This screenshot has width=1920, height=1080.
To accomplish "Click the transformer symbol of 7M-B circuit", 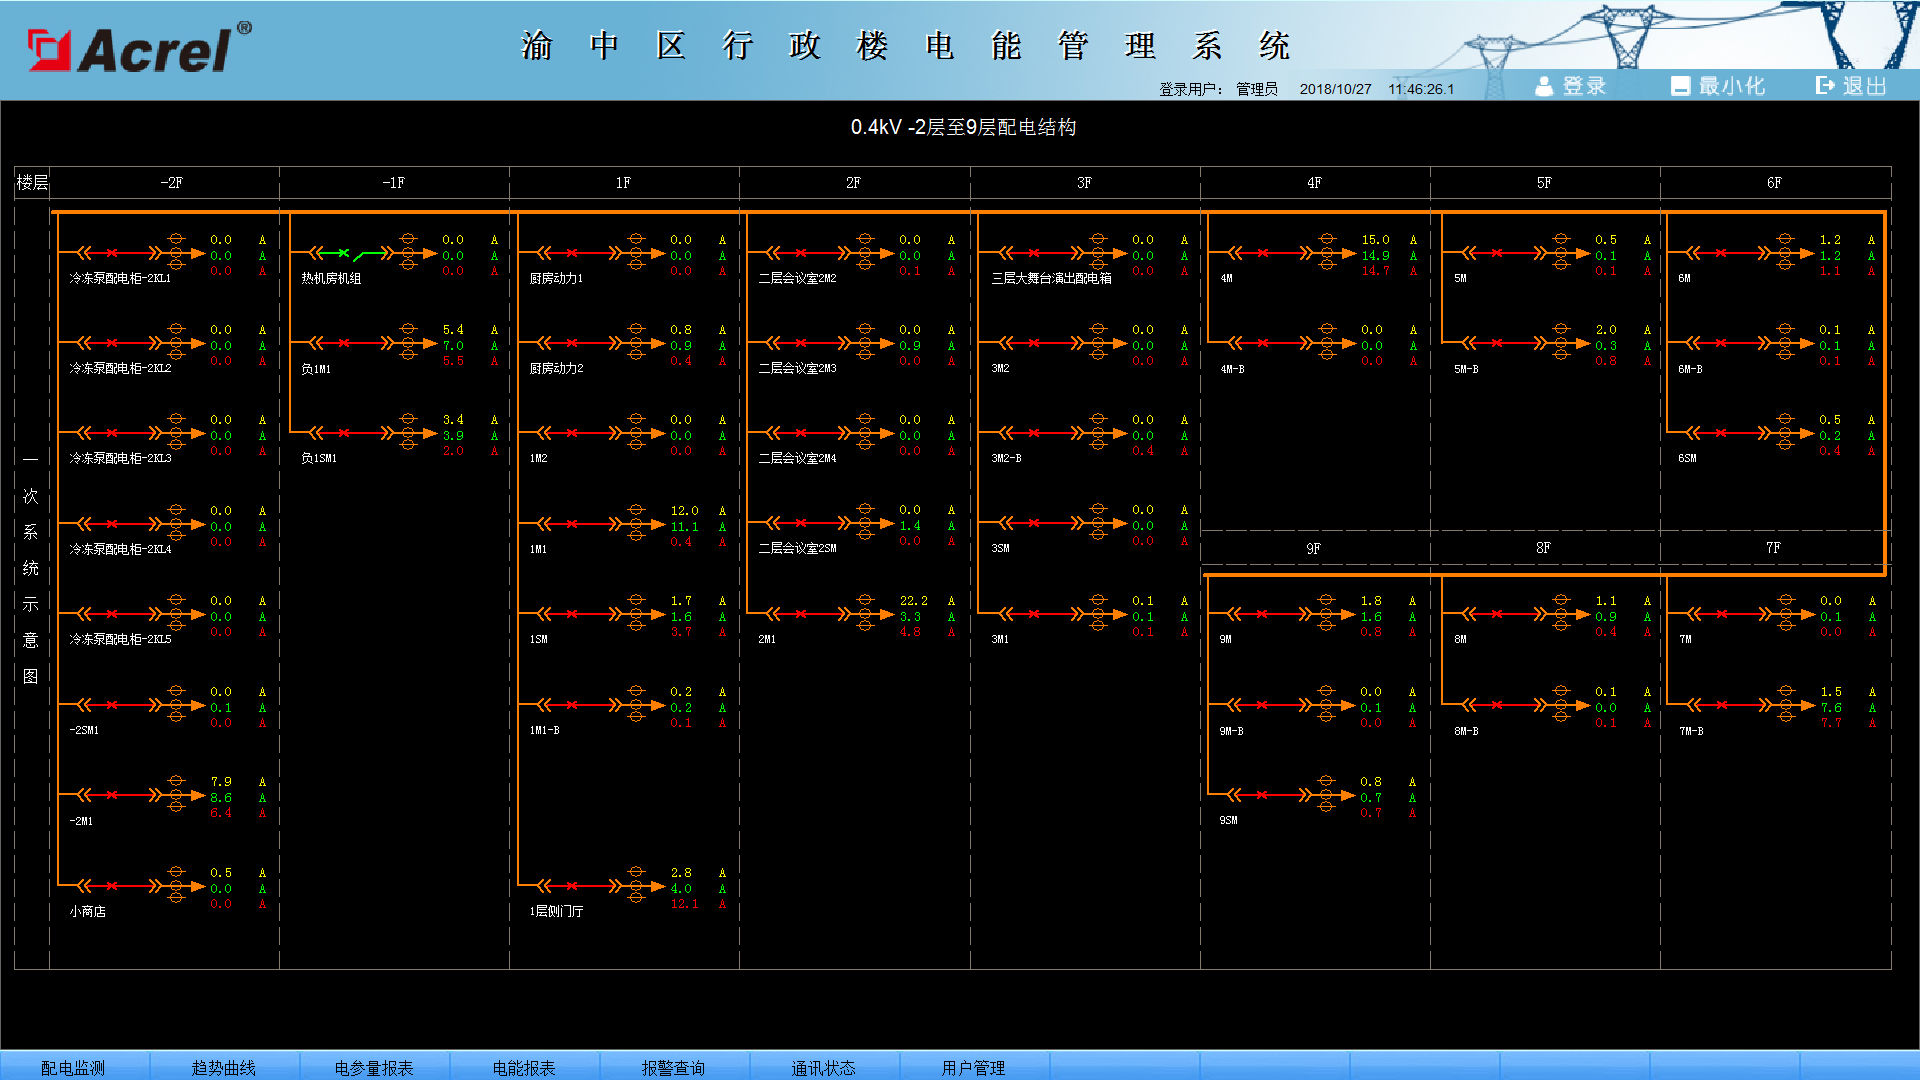I will [1786, 705].
